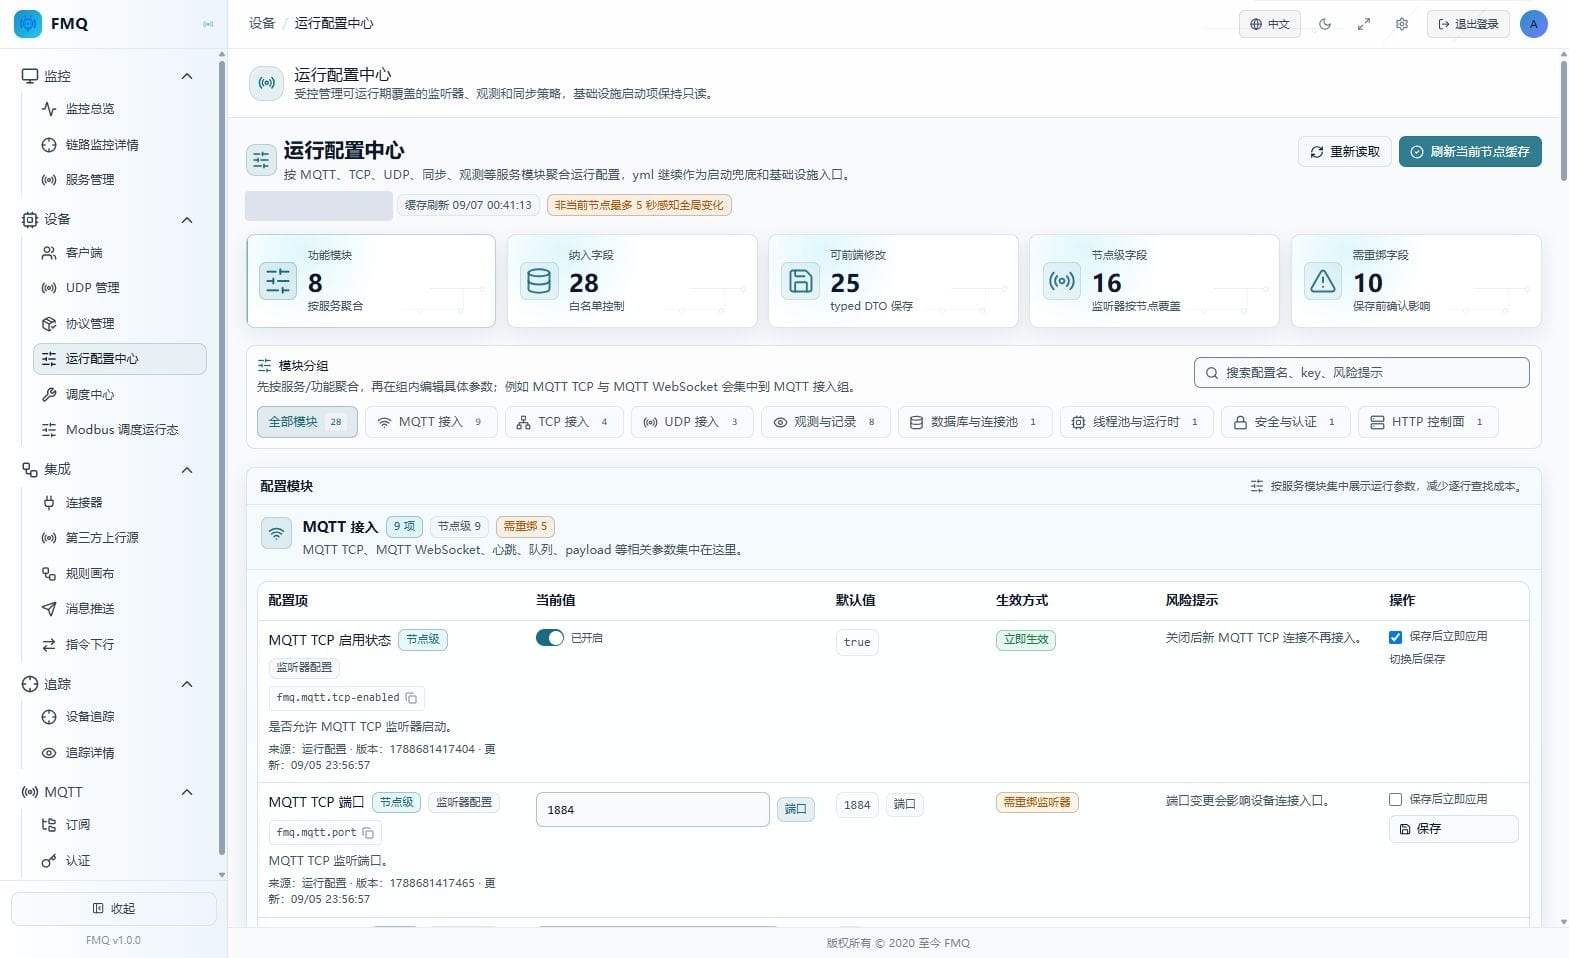Focus the 搜索配置名 search field

pyautogui.click(x=1361, y=373)
